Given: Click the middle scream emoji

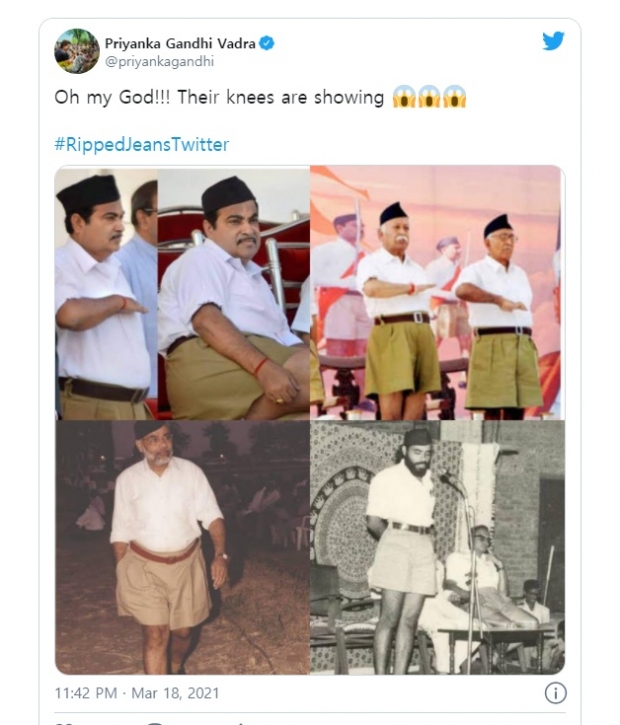Looking at the screenshot, I should click(430, 98).
